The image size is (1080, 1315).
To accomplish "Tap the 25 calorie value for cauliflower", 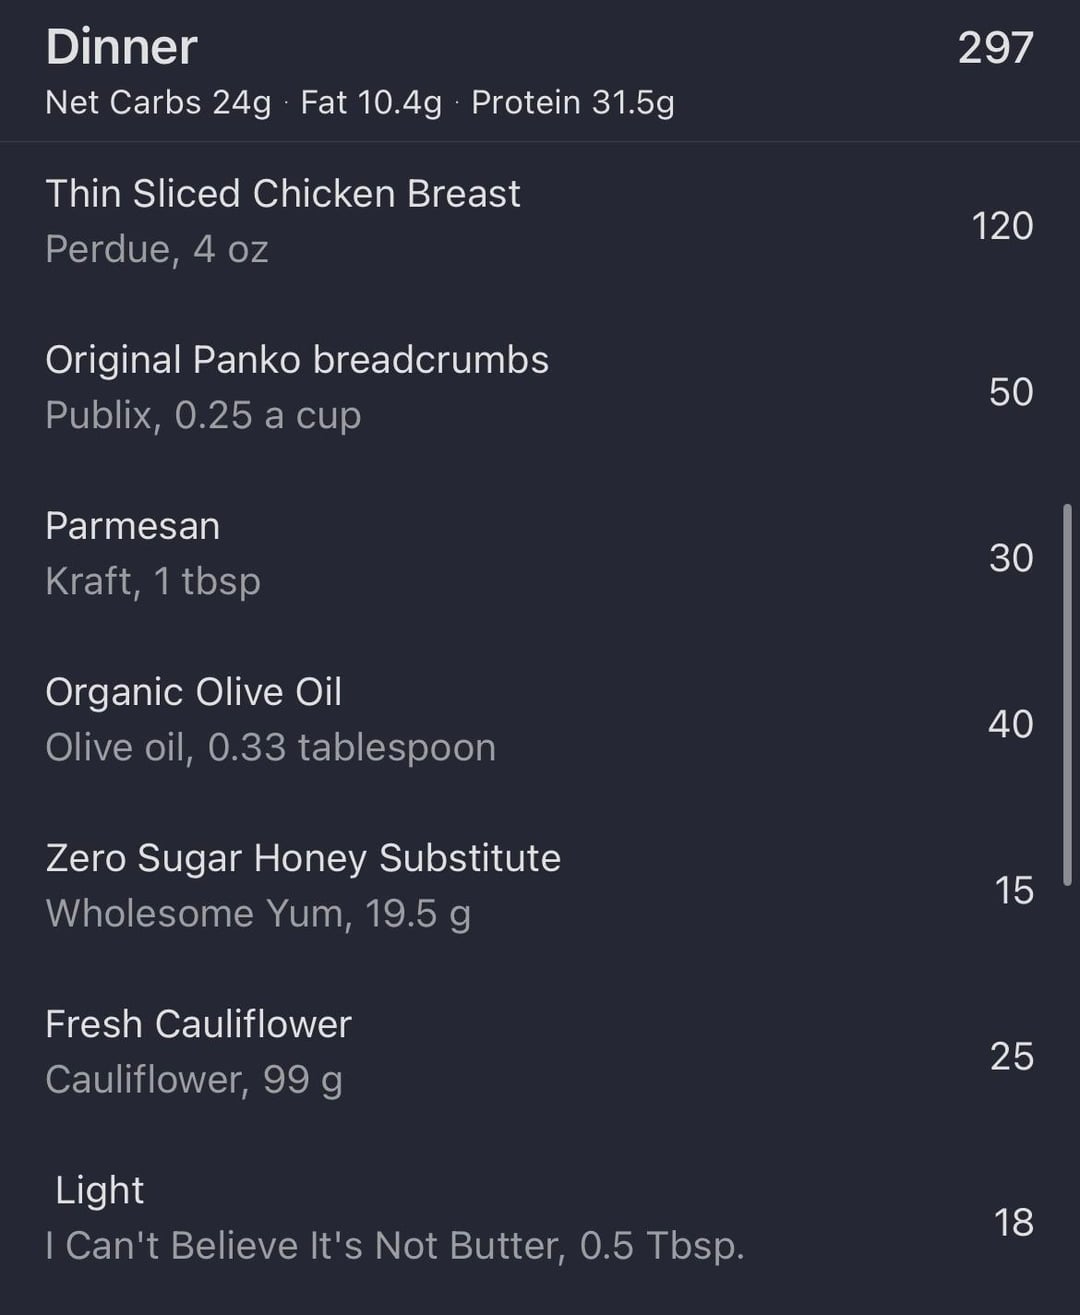I will [1011, 1056].
